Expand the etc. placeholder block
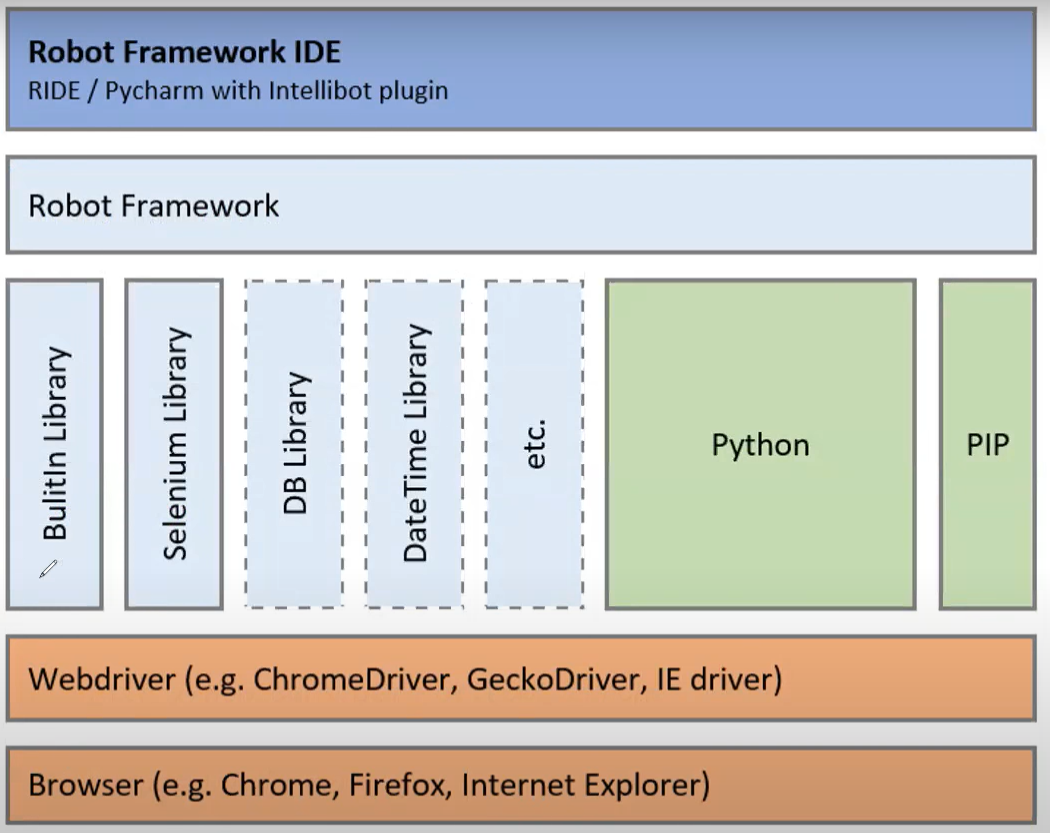The height and width of the screenshot is (833, 1050). pyautogui.click(x=534, y=444)
